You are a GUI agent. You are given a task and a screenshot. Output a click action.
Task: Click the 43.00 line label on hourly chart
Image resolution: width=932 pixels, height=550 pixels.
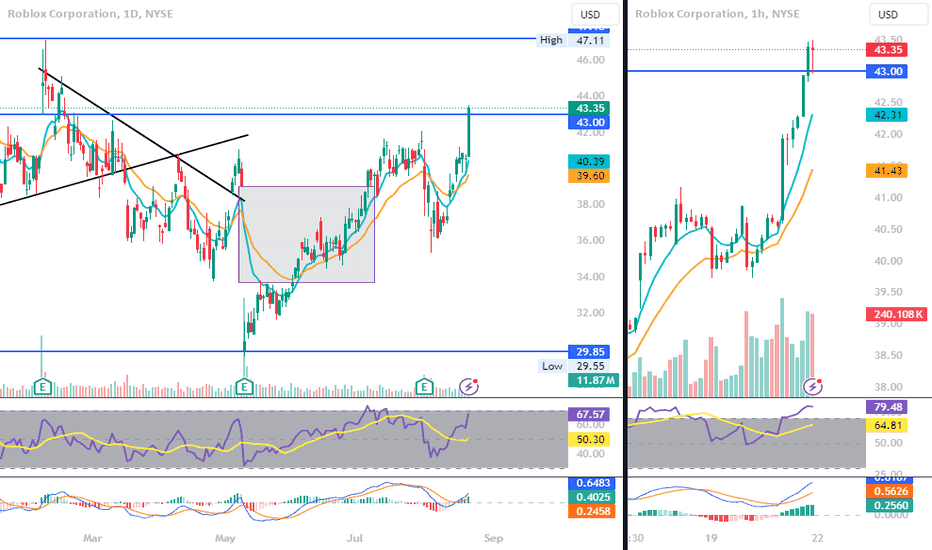[x=887, y=71]
